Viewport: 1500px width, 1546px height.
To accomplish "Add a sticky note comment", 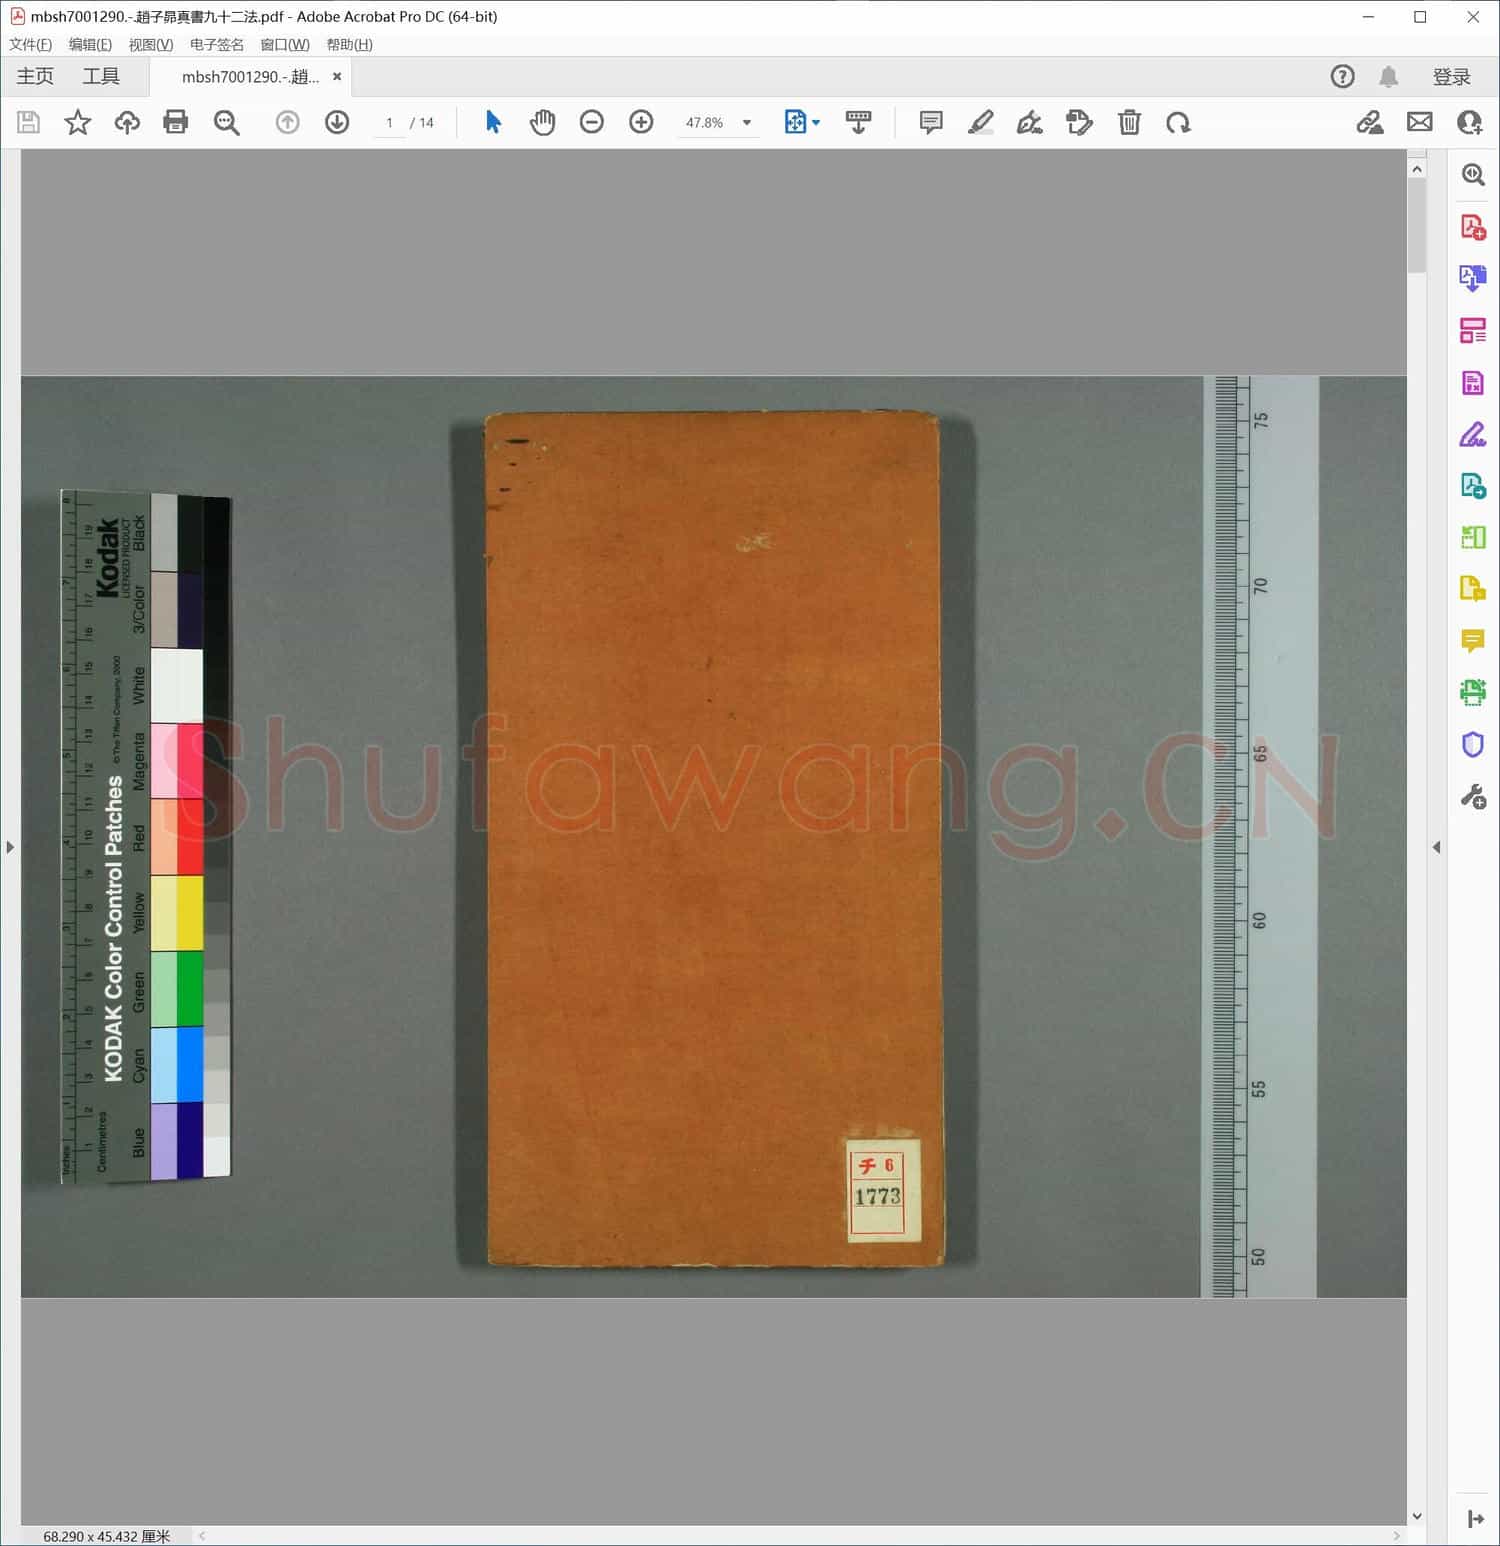I will pyautogui.click(x=930, y=122).
